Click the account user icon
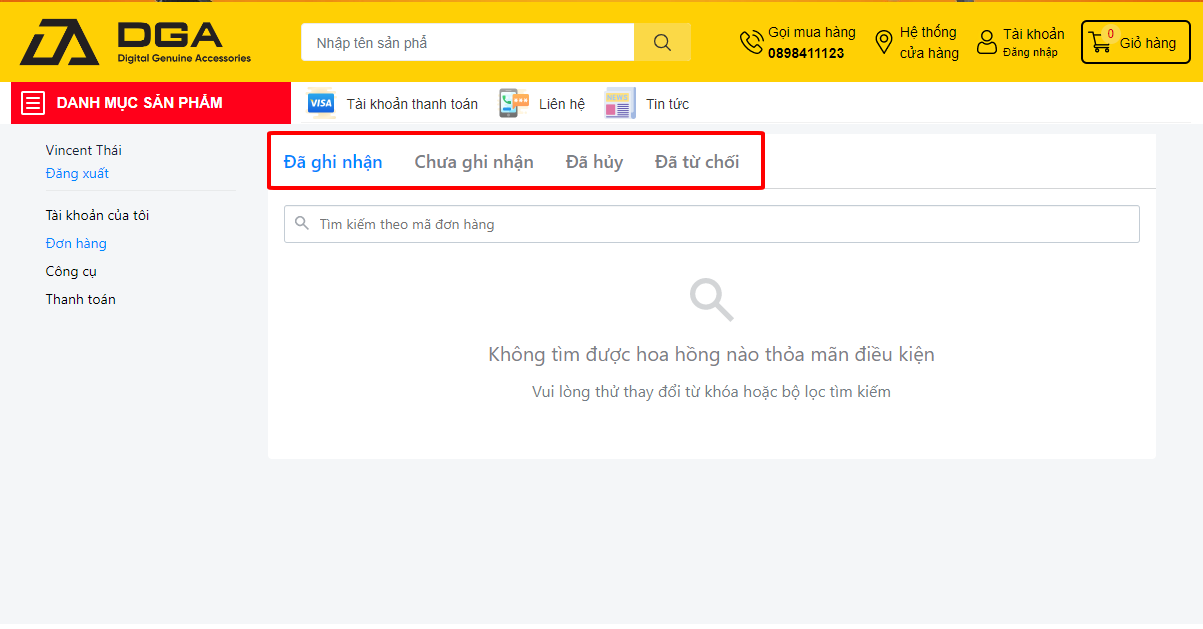The height and width of the screenshot is (629, 1203). point(987,42)
